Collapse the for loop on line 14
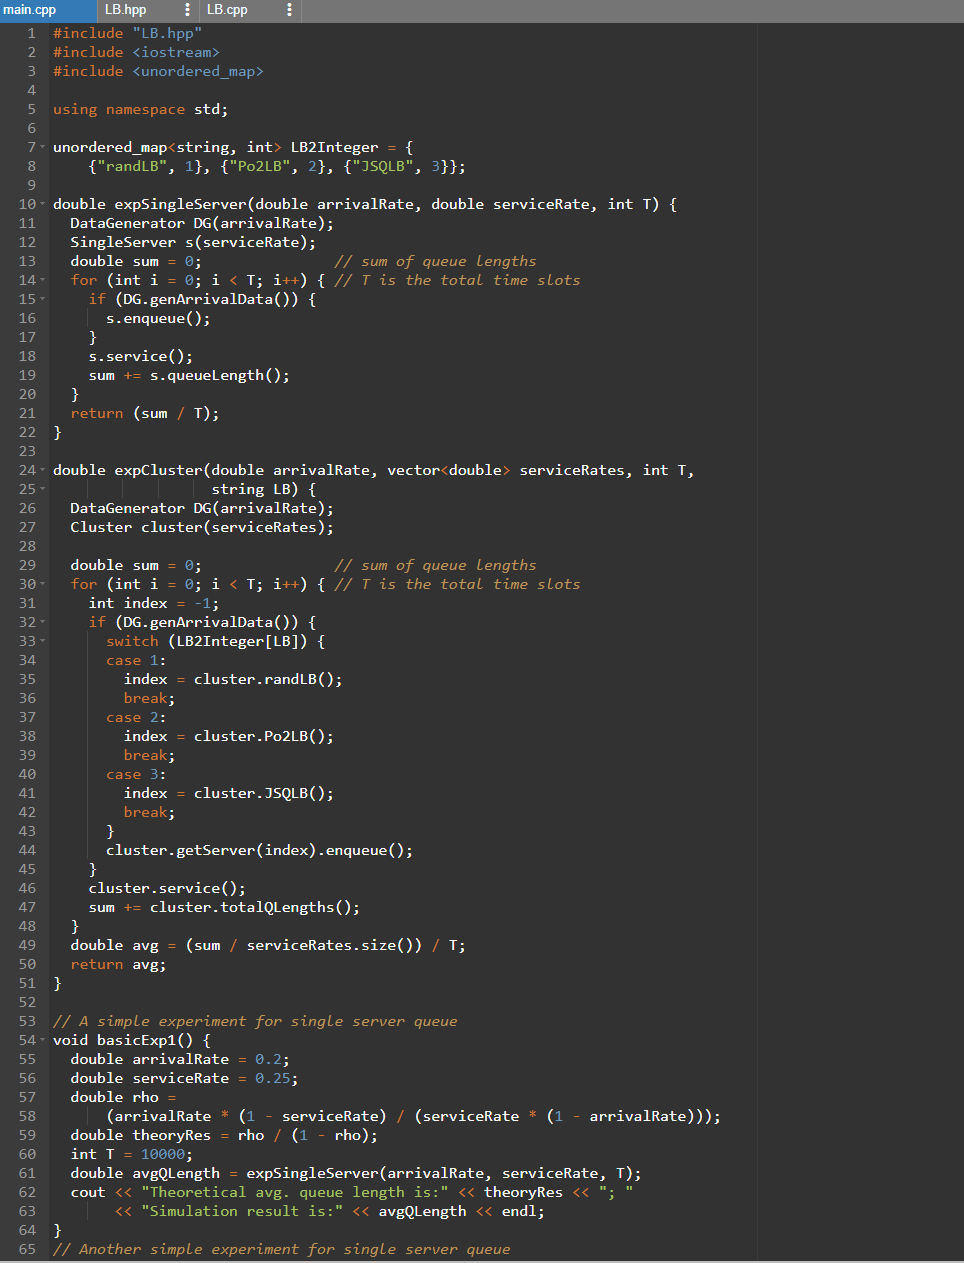This screenshot has height=1263, width=964. pos(43,280)
